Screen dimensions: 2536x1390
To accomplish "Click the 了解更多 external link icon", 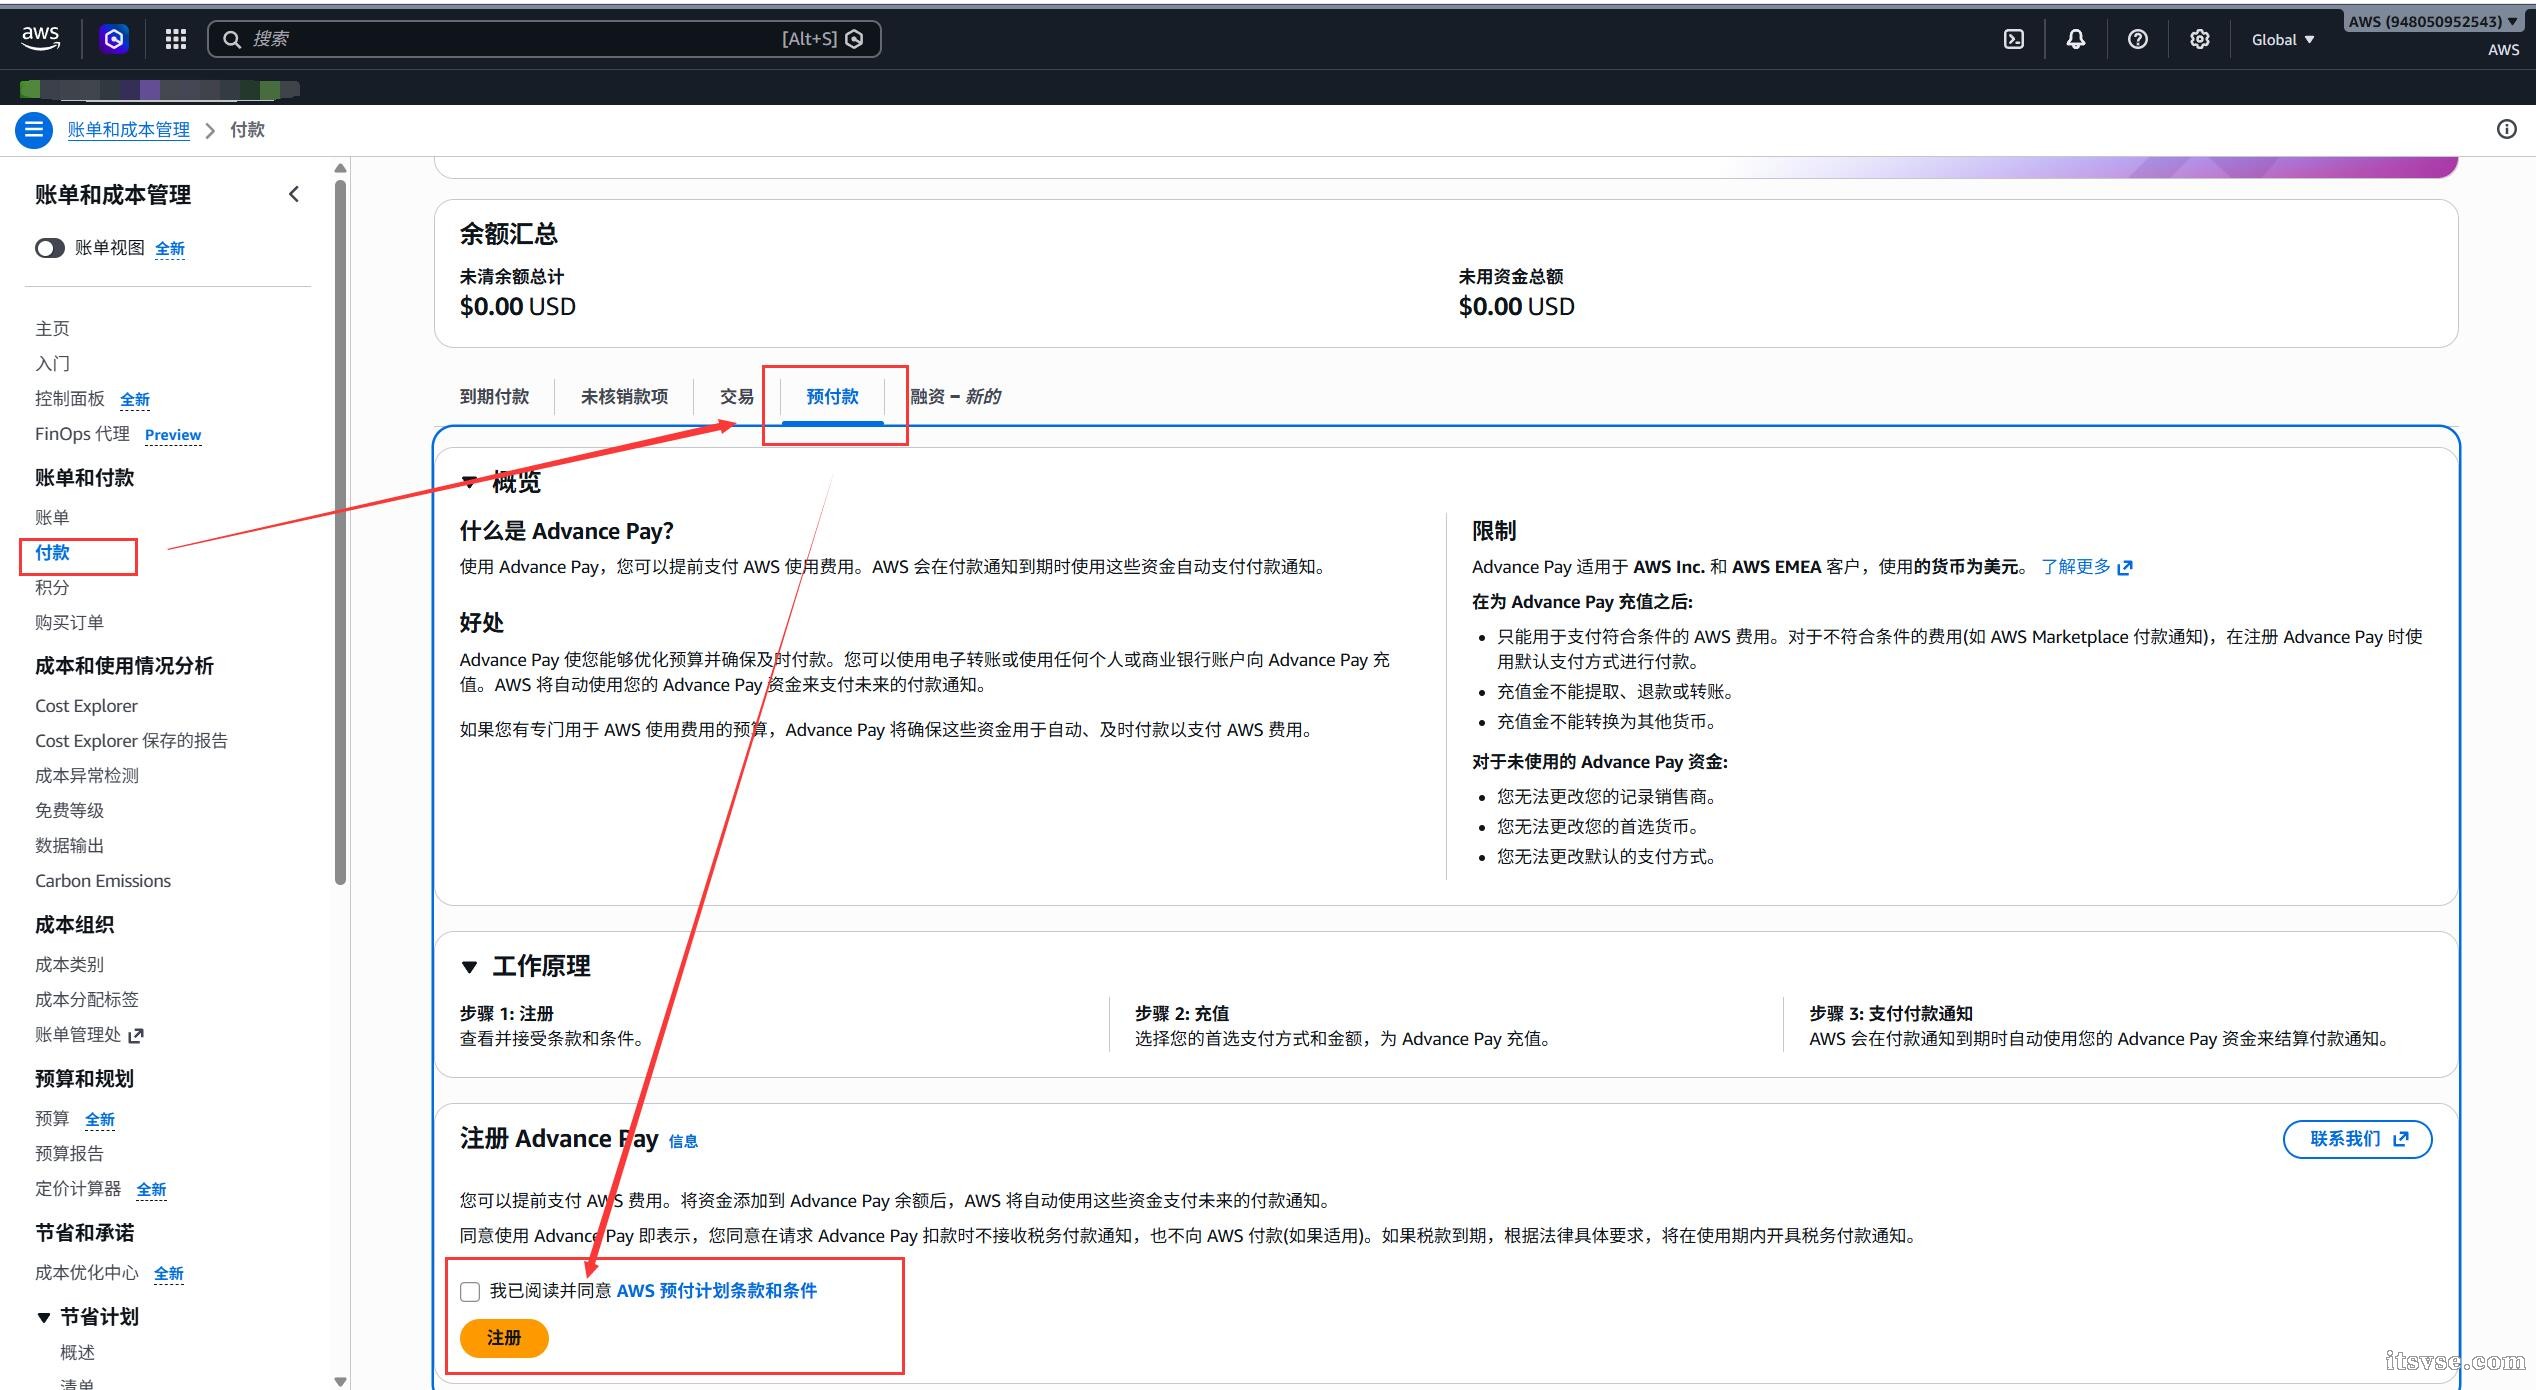I will coord(2125,568).
